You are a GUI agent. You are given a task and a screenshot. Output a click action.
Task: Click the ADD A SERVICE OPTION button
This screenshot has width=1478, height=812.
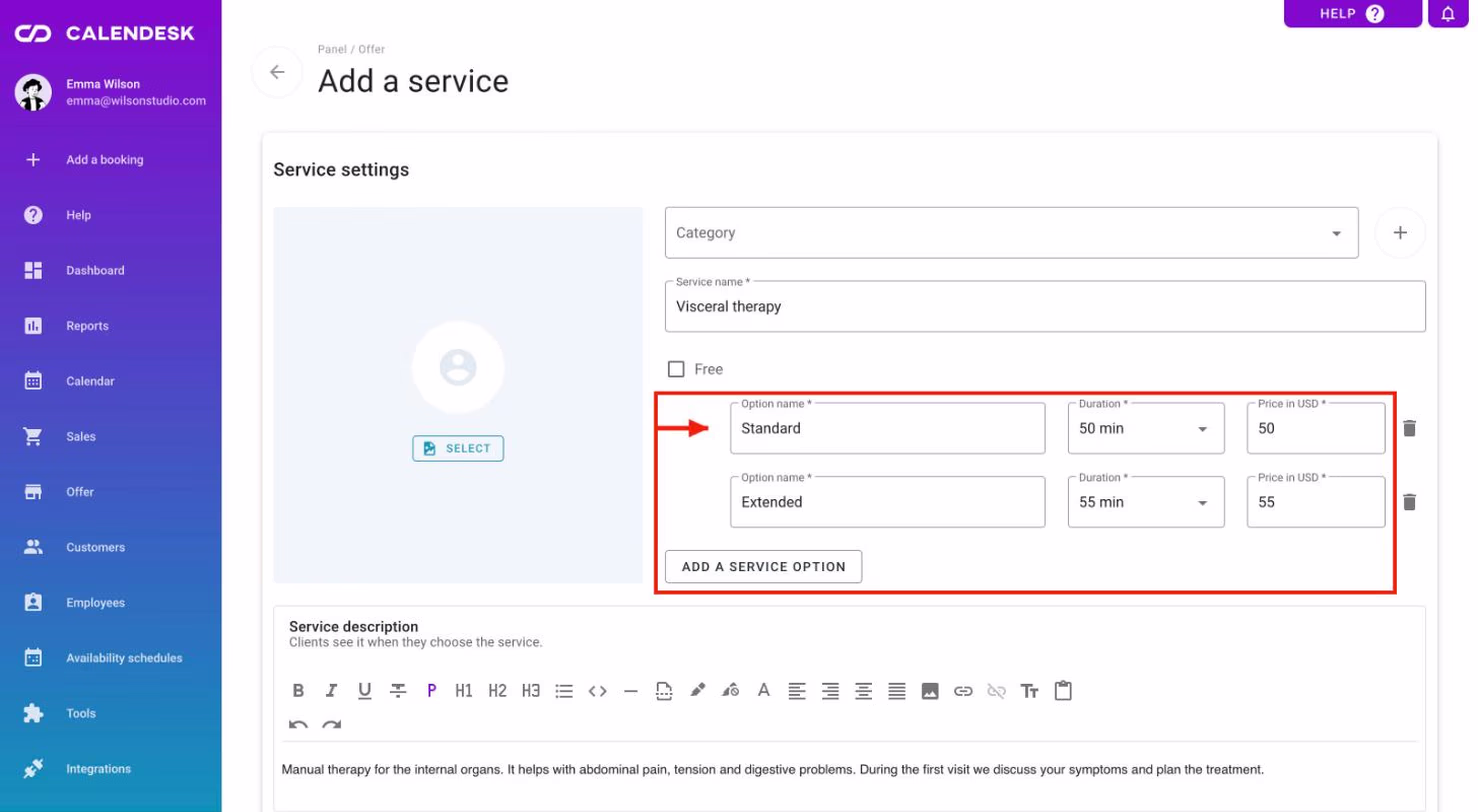pyautogui.click(x=763, y=566)
